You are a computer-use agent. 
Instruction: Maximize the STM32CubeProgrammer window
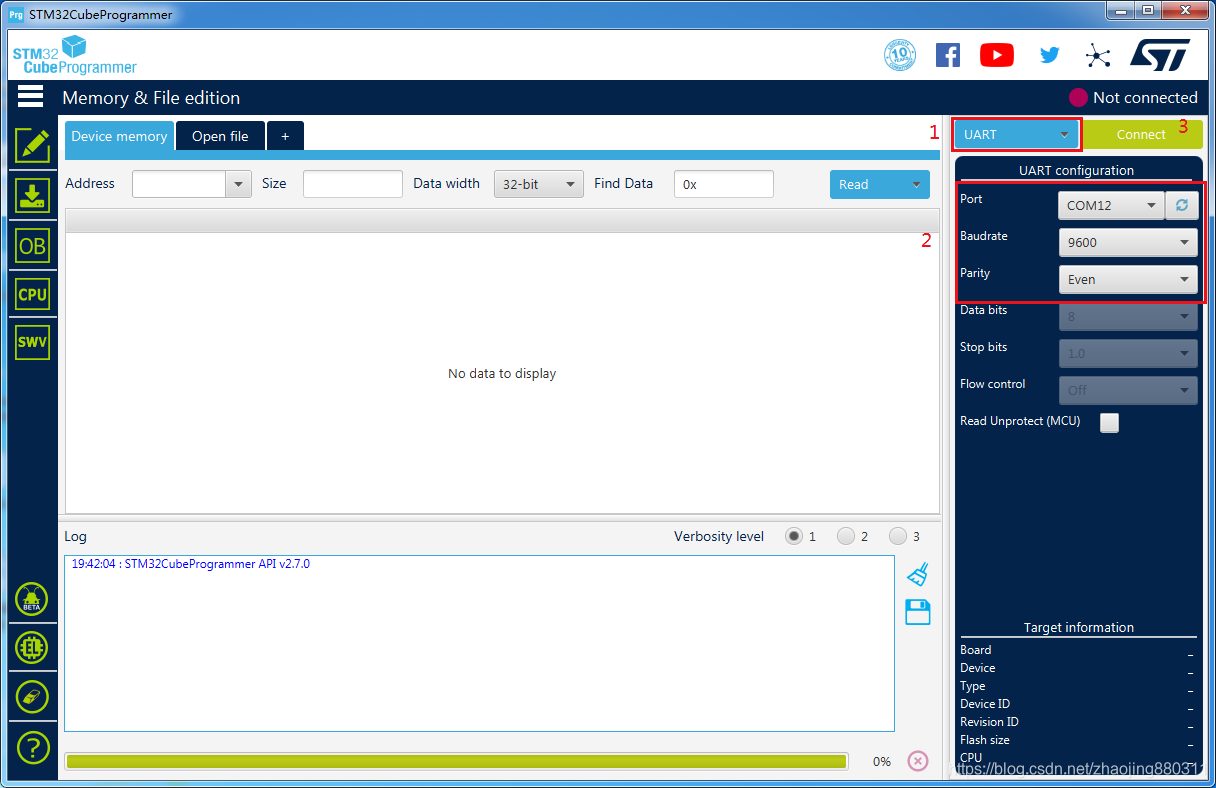[x=1146, y=10]
